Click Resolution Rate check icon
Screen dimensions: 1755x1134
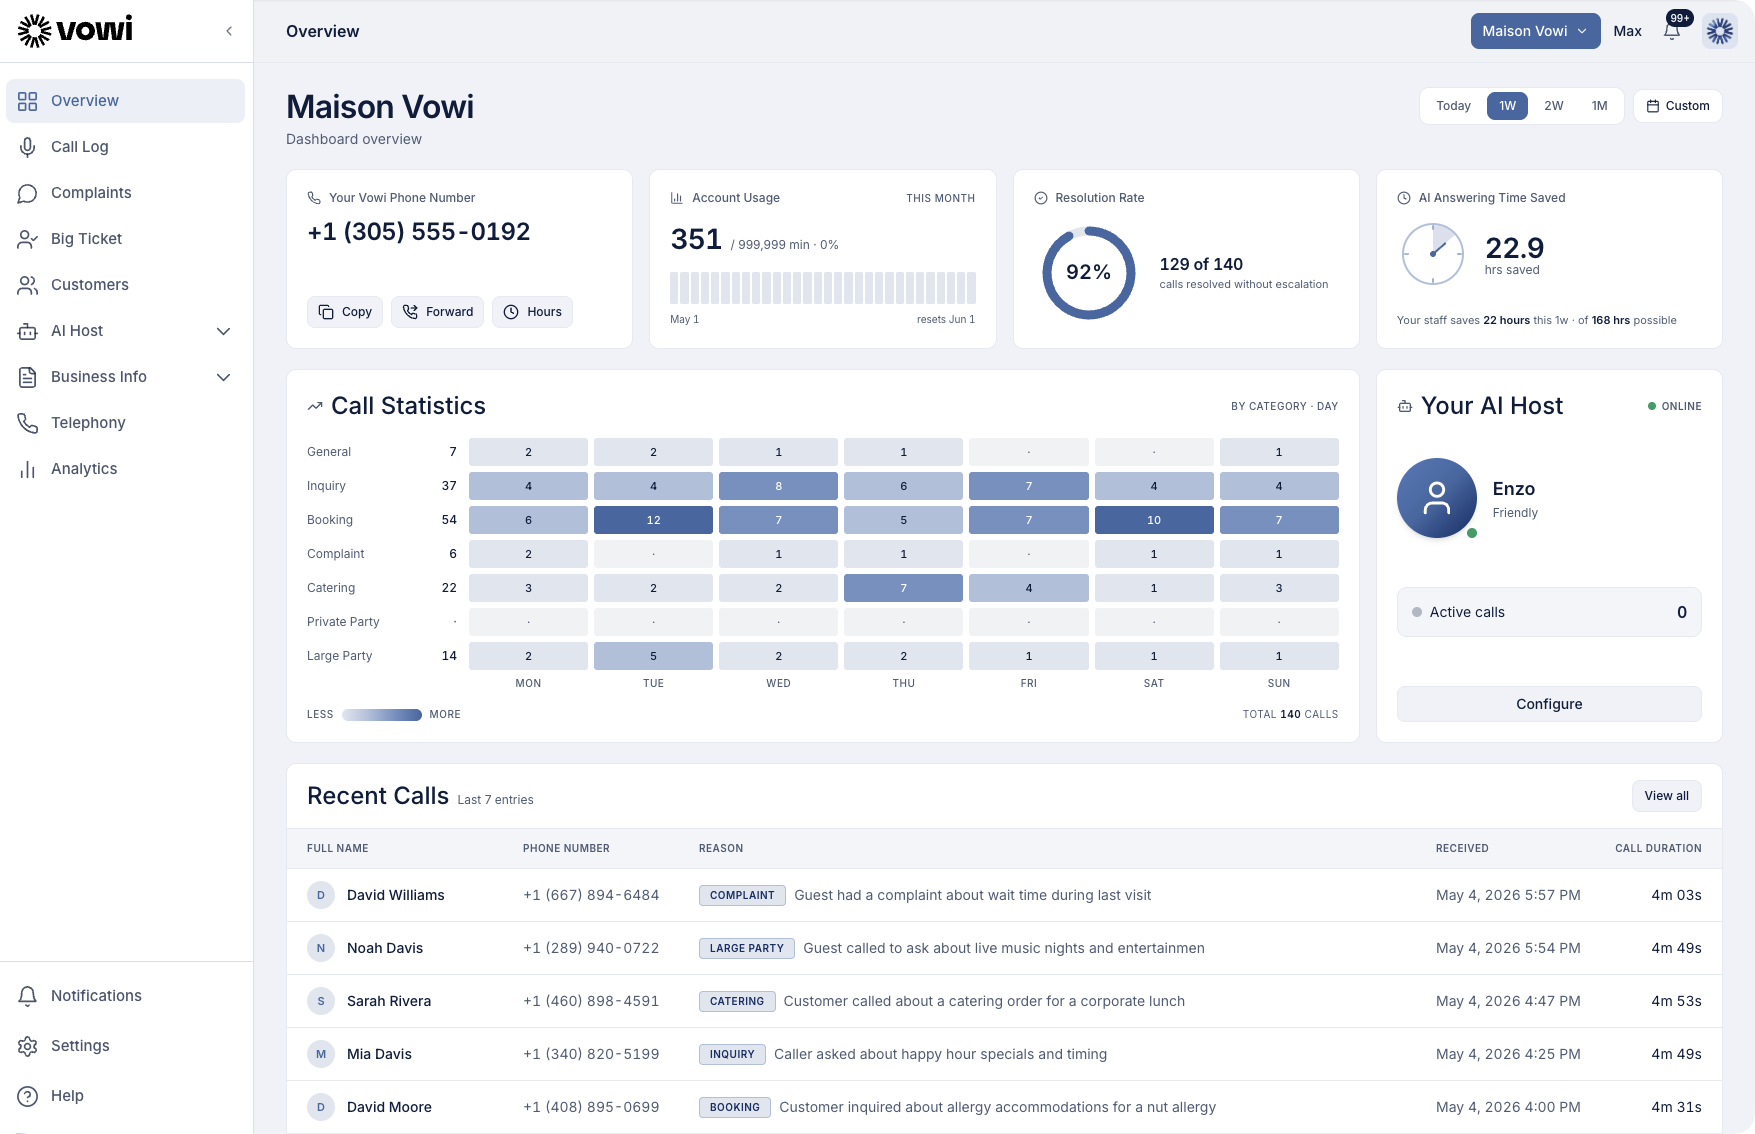tap(1041, 198)
